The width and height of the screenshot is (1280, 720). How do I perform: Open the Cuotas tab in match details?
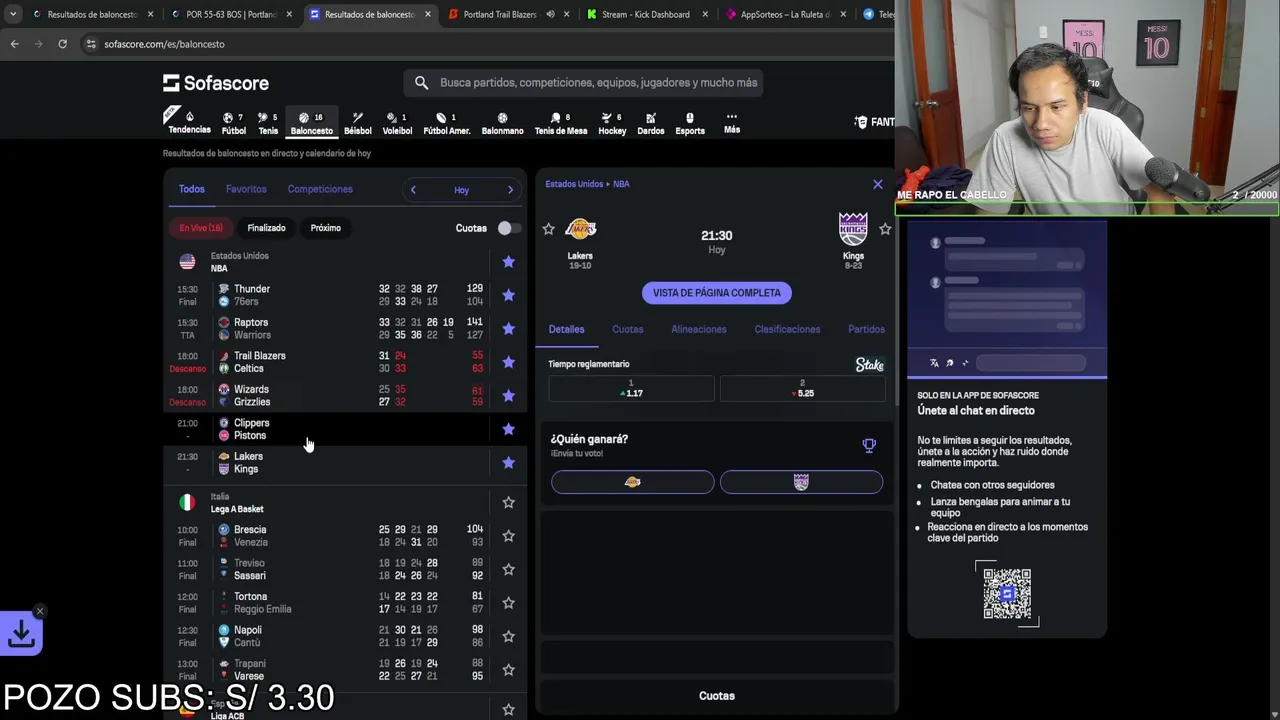[x=628, y=329]
